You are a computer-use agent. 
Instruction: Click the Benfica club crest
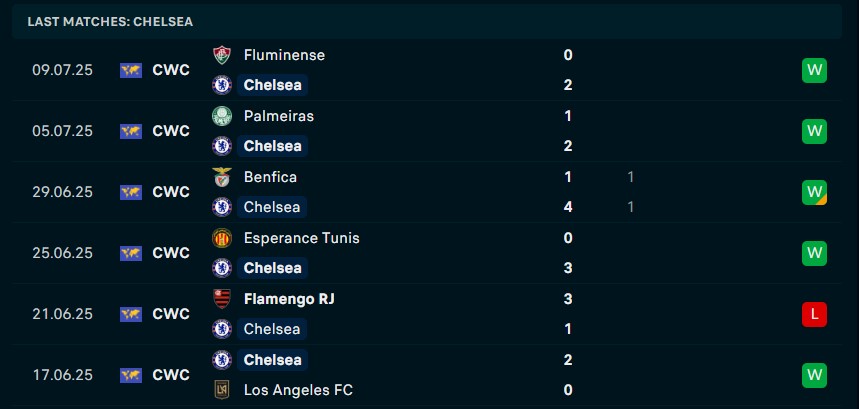pyautogui.click(x=222, y=177)
